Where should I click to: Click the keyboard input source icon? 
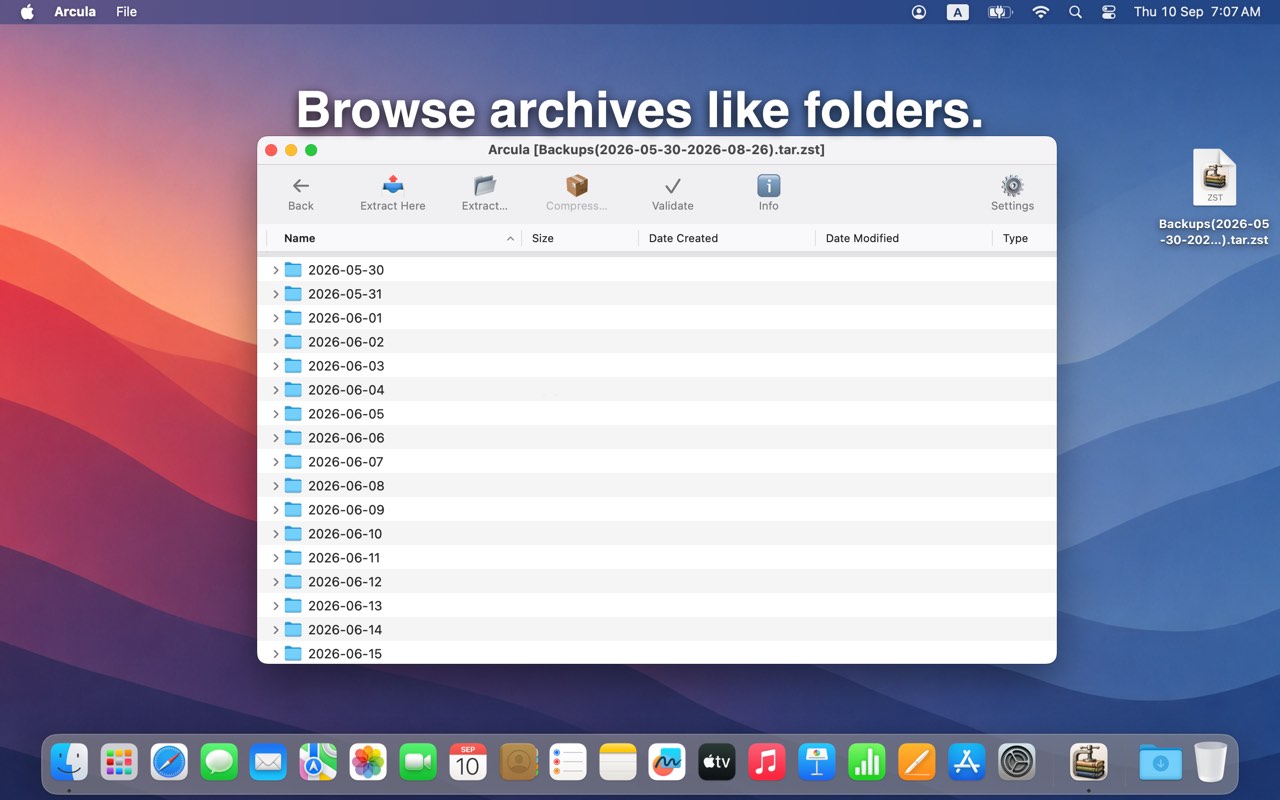[958, 12]
